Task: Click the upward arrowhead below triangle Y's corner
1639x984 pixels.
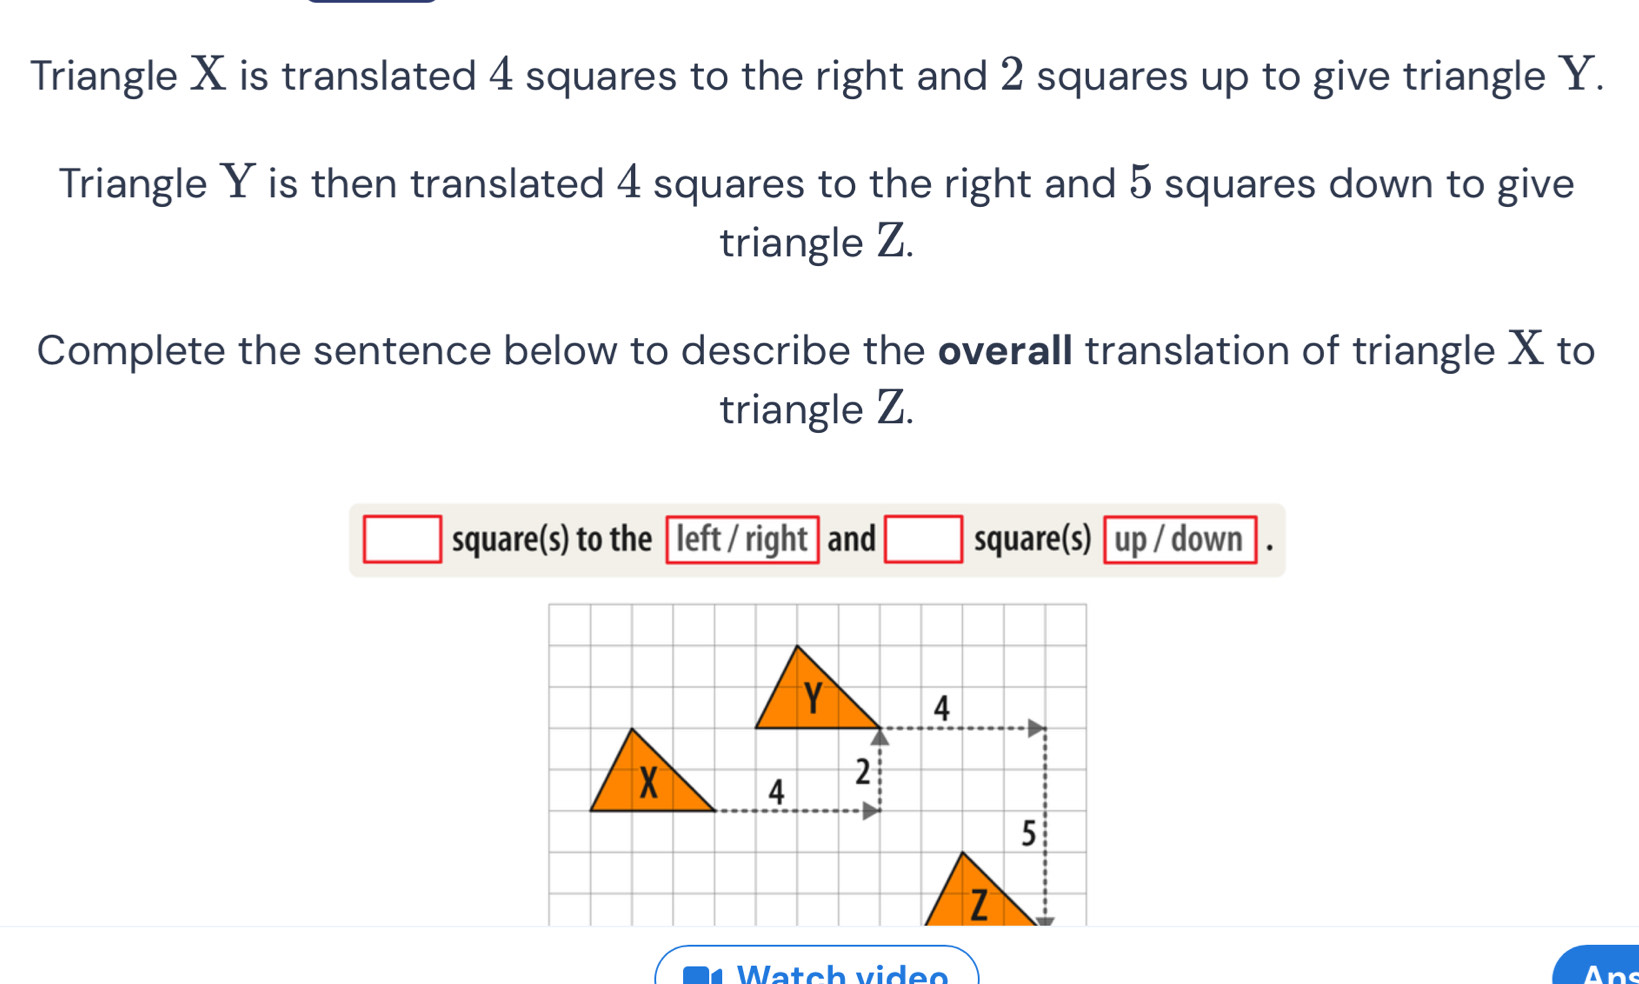Action: [x=879, y=738]
